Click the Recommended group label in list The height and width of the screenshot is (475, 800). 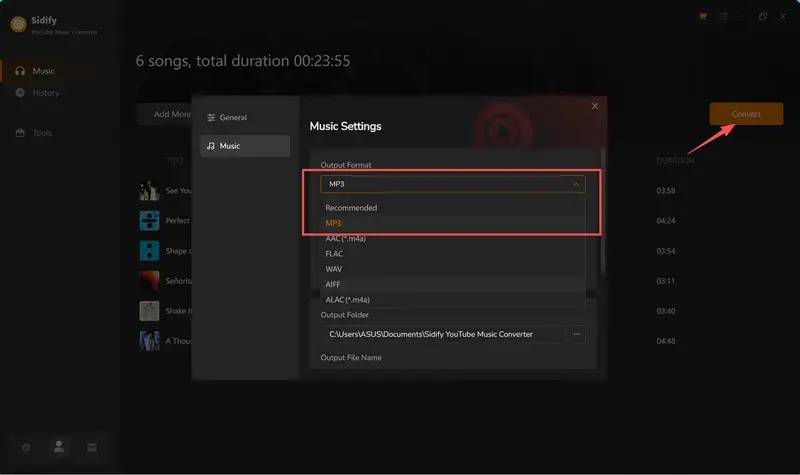(351, 208)
